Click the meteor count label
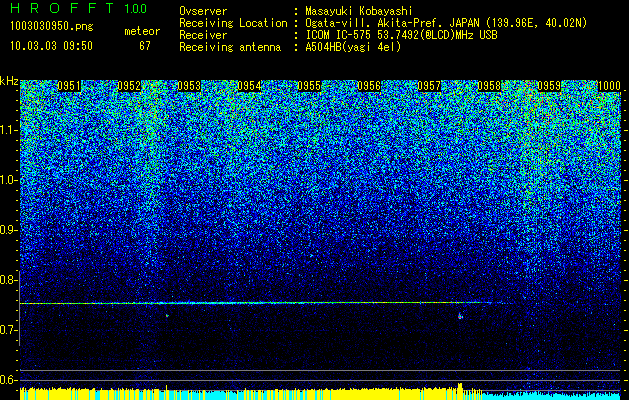Screen dimensions: 629x400 pos(142,31)
